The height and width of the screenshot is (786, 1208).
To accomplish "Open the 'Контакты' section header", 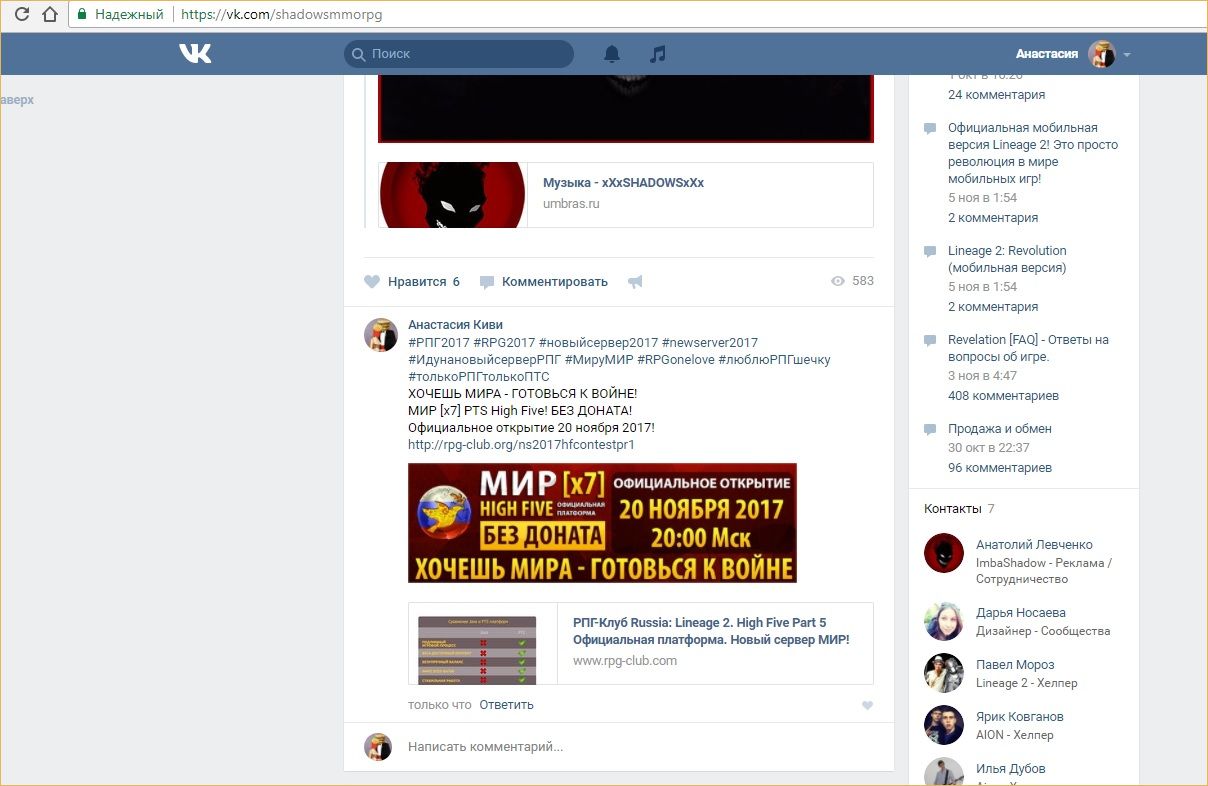I will click(952, 509).
